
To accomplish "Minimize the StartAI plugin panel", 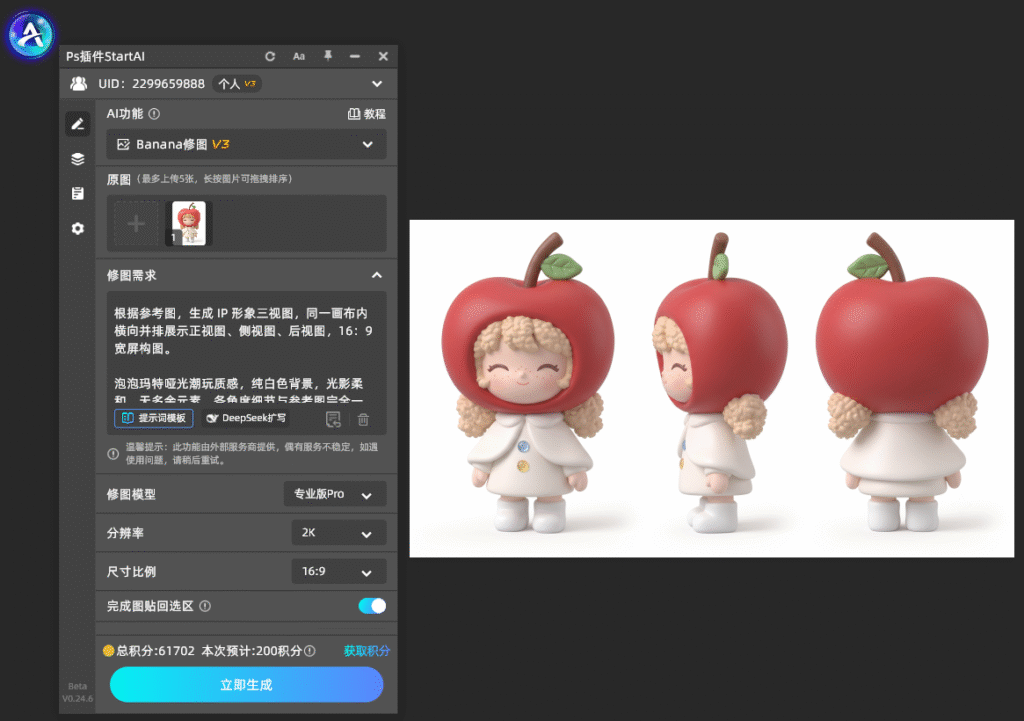I will [355, 57].
